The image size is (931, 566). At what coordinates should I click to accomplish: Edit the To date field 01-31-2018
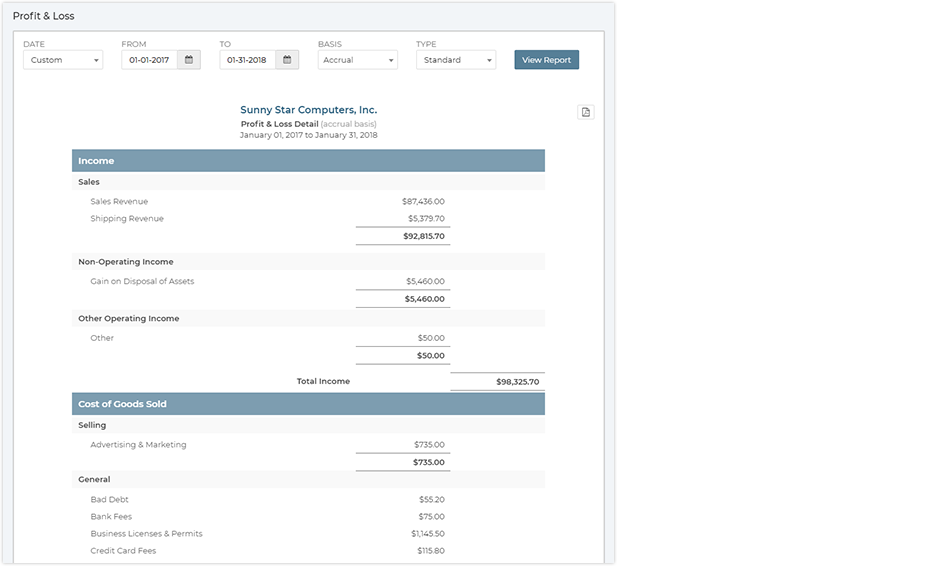[x=248, y=60]
